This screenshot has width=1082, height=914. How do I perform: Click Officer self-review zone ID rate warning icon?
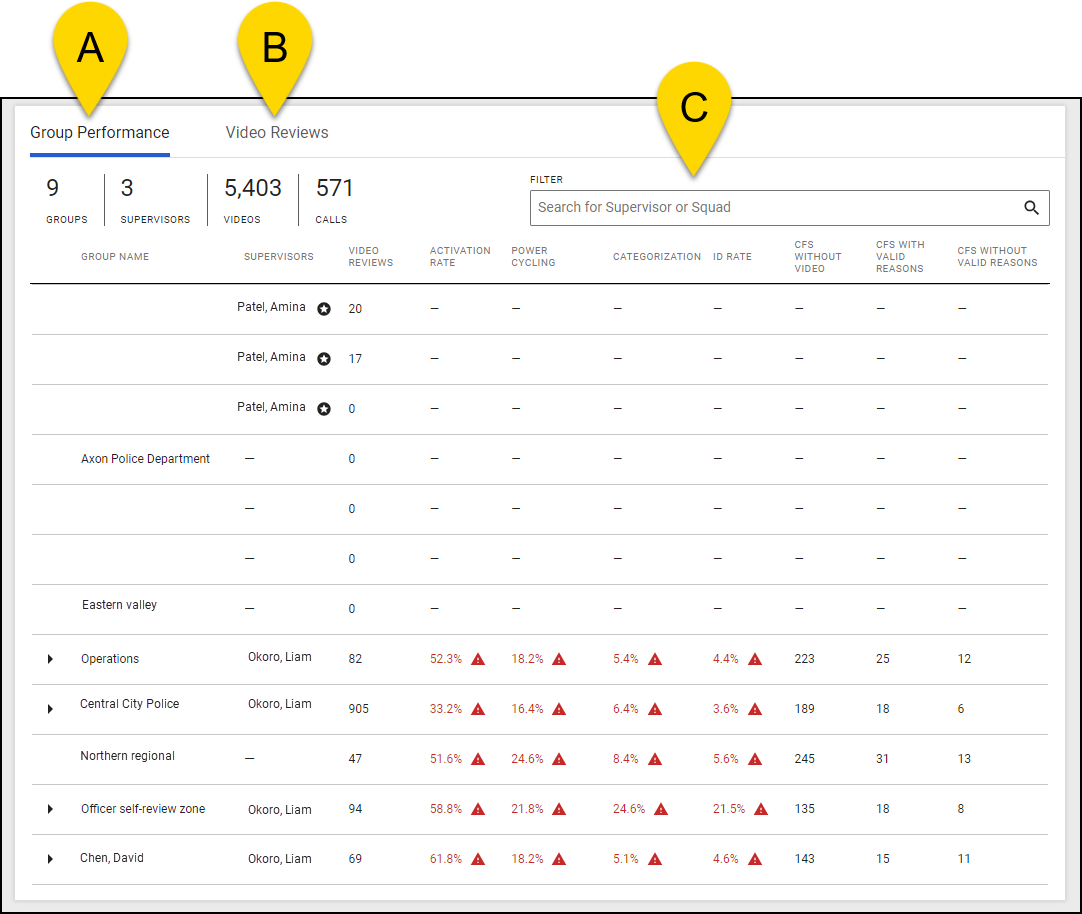(761, 809)
